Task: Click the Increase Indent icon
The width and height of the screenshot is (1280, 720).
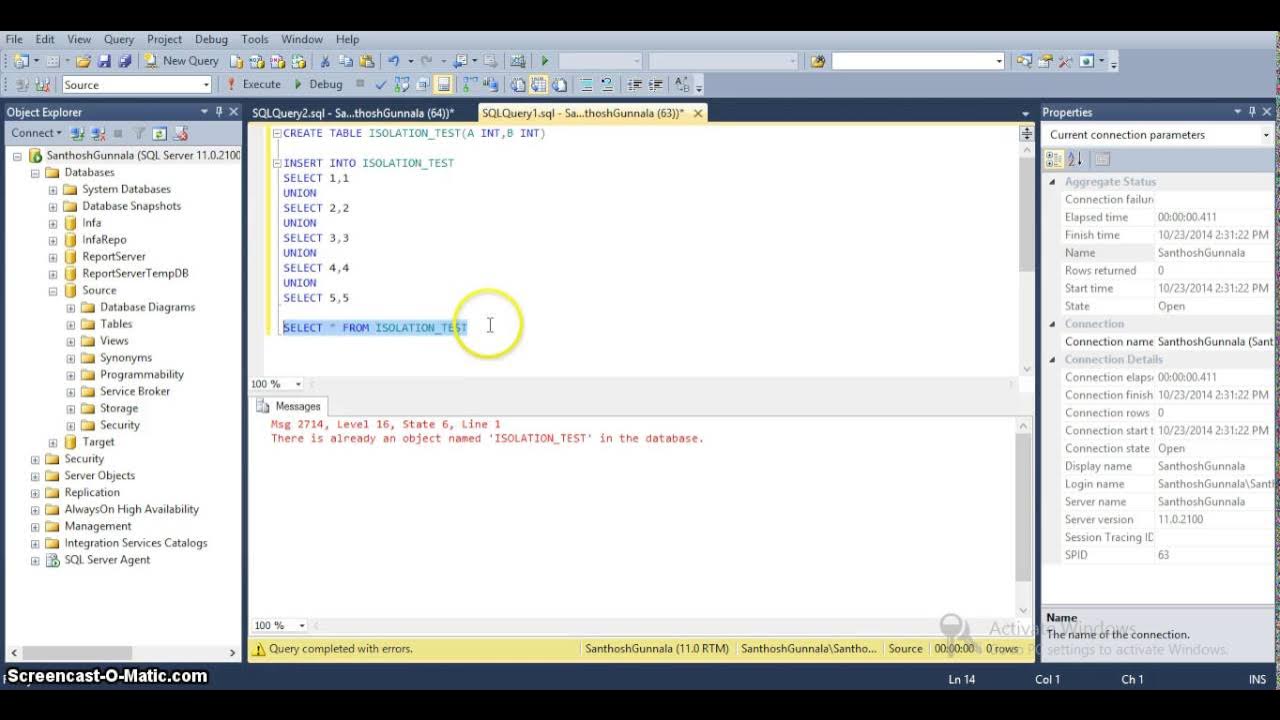Action: [x=655, y=85]
